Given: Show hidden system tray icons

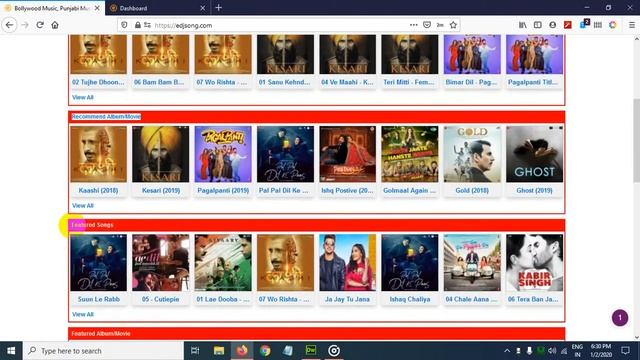Looking at the screenshot, I should (x=507, y=351).
